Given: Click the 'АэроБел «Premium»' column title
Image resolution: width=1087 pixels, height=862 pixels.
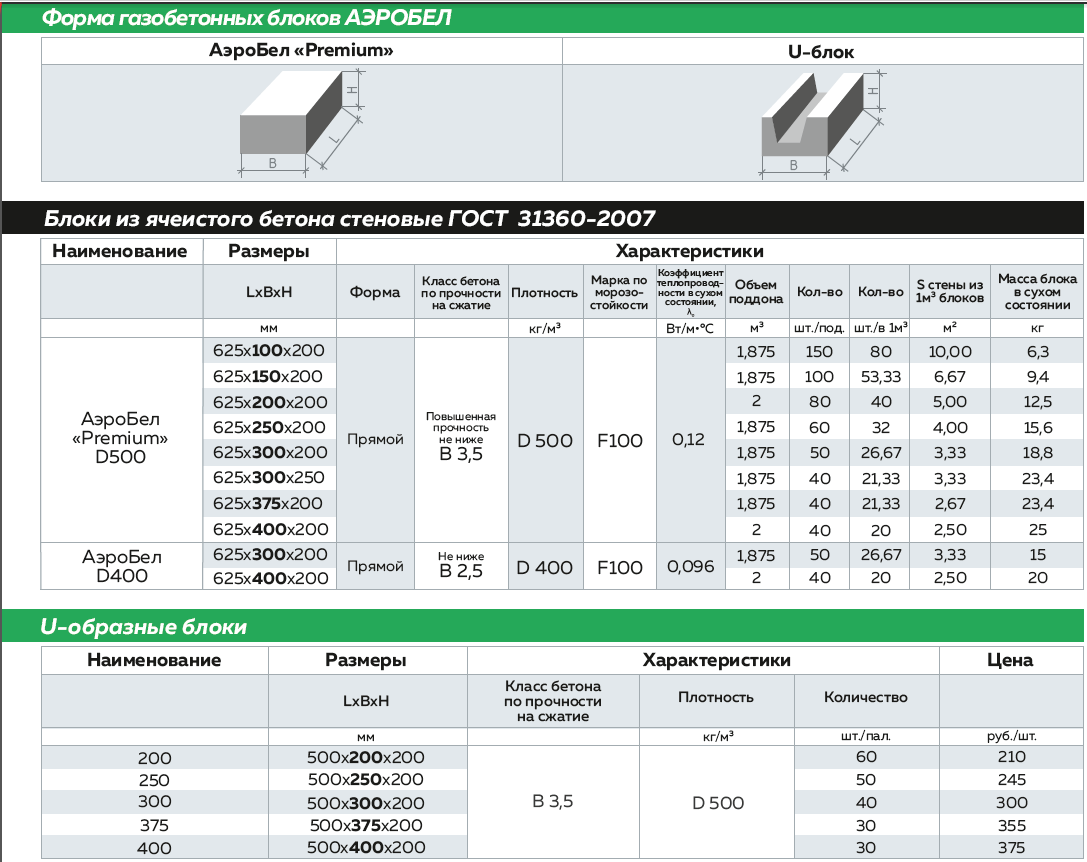Looking at the screenshot, I should (302, 51).
